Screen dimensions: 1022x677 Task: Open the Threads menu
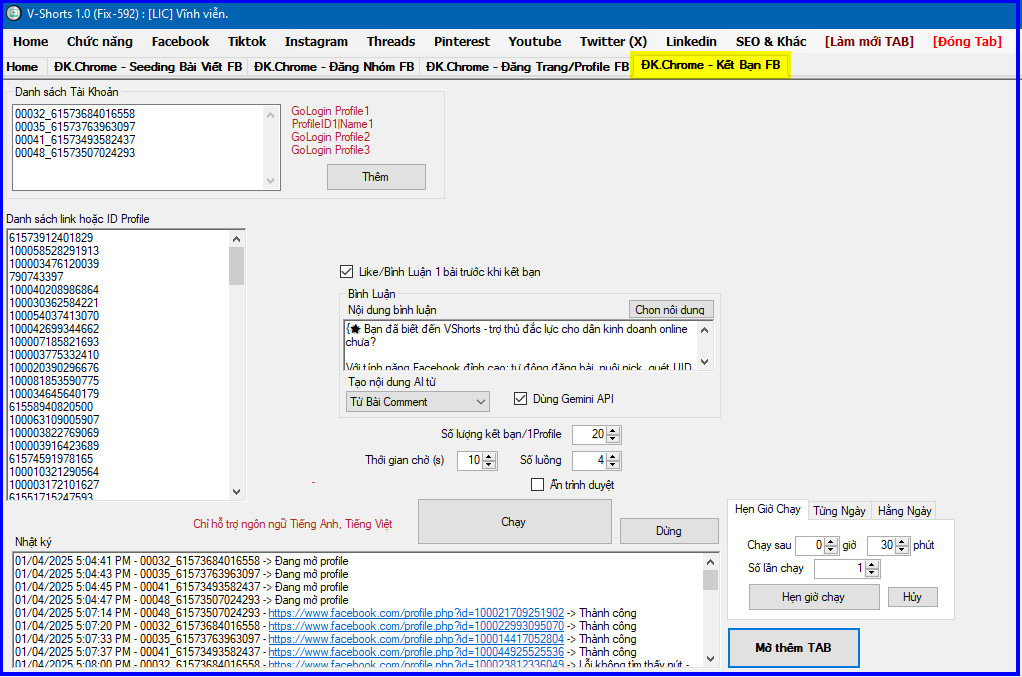[x=391, y=42]
